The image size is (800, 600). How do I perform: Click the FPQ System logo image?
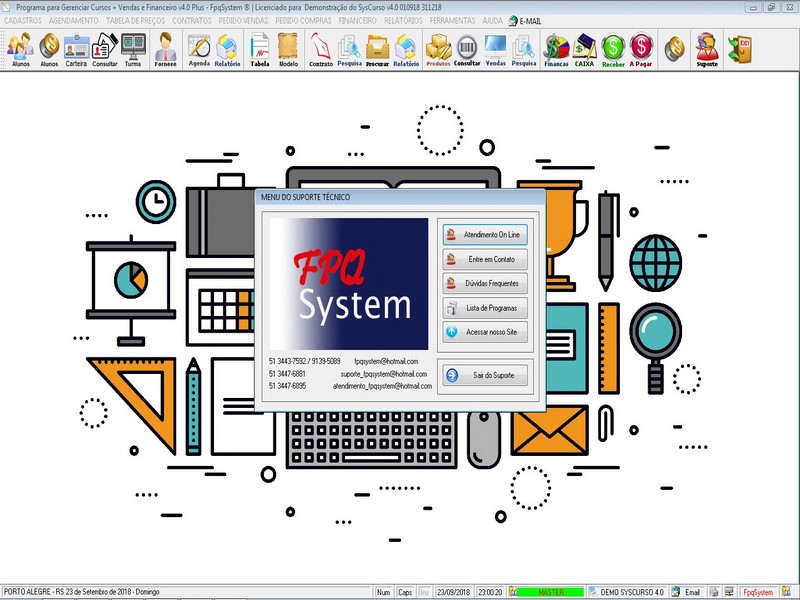click(x=349, y=284)
